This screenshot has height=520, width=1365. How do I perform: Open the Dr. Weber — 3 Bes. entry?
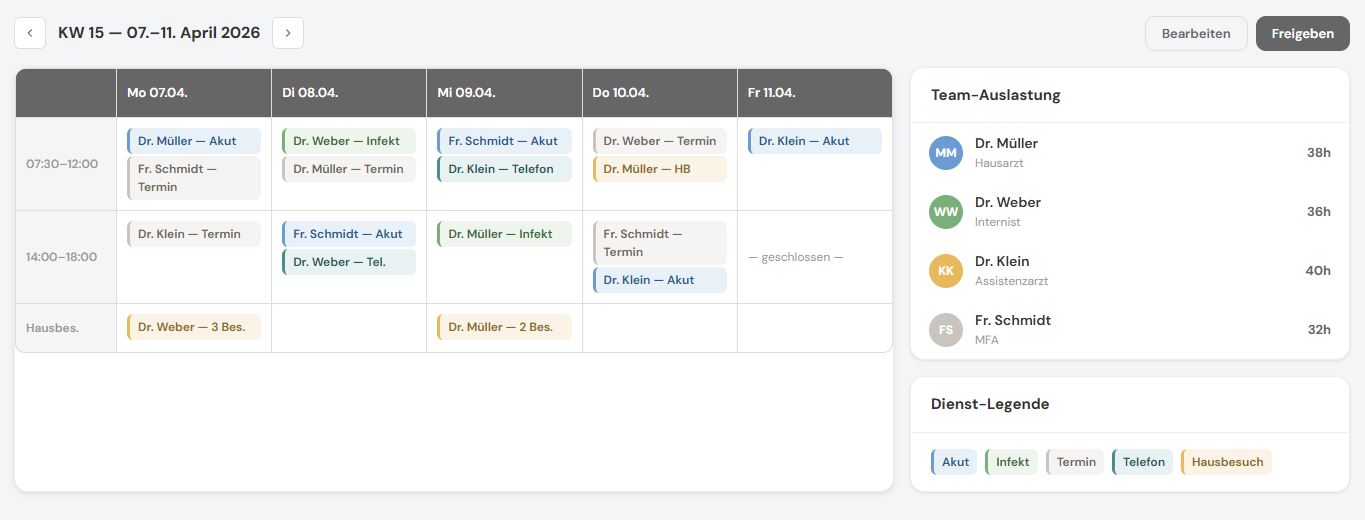click(194, 327)
